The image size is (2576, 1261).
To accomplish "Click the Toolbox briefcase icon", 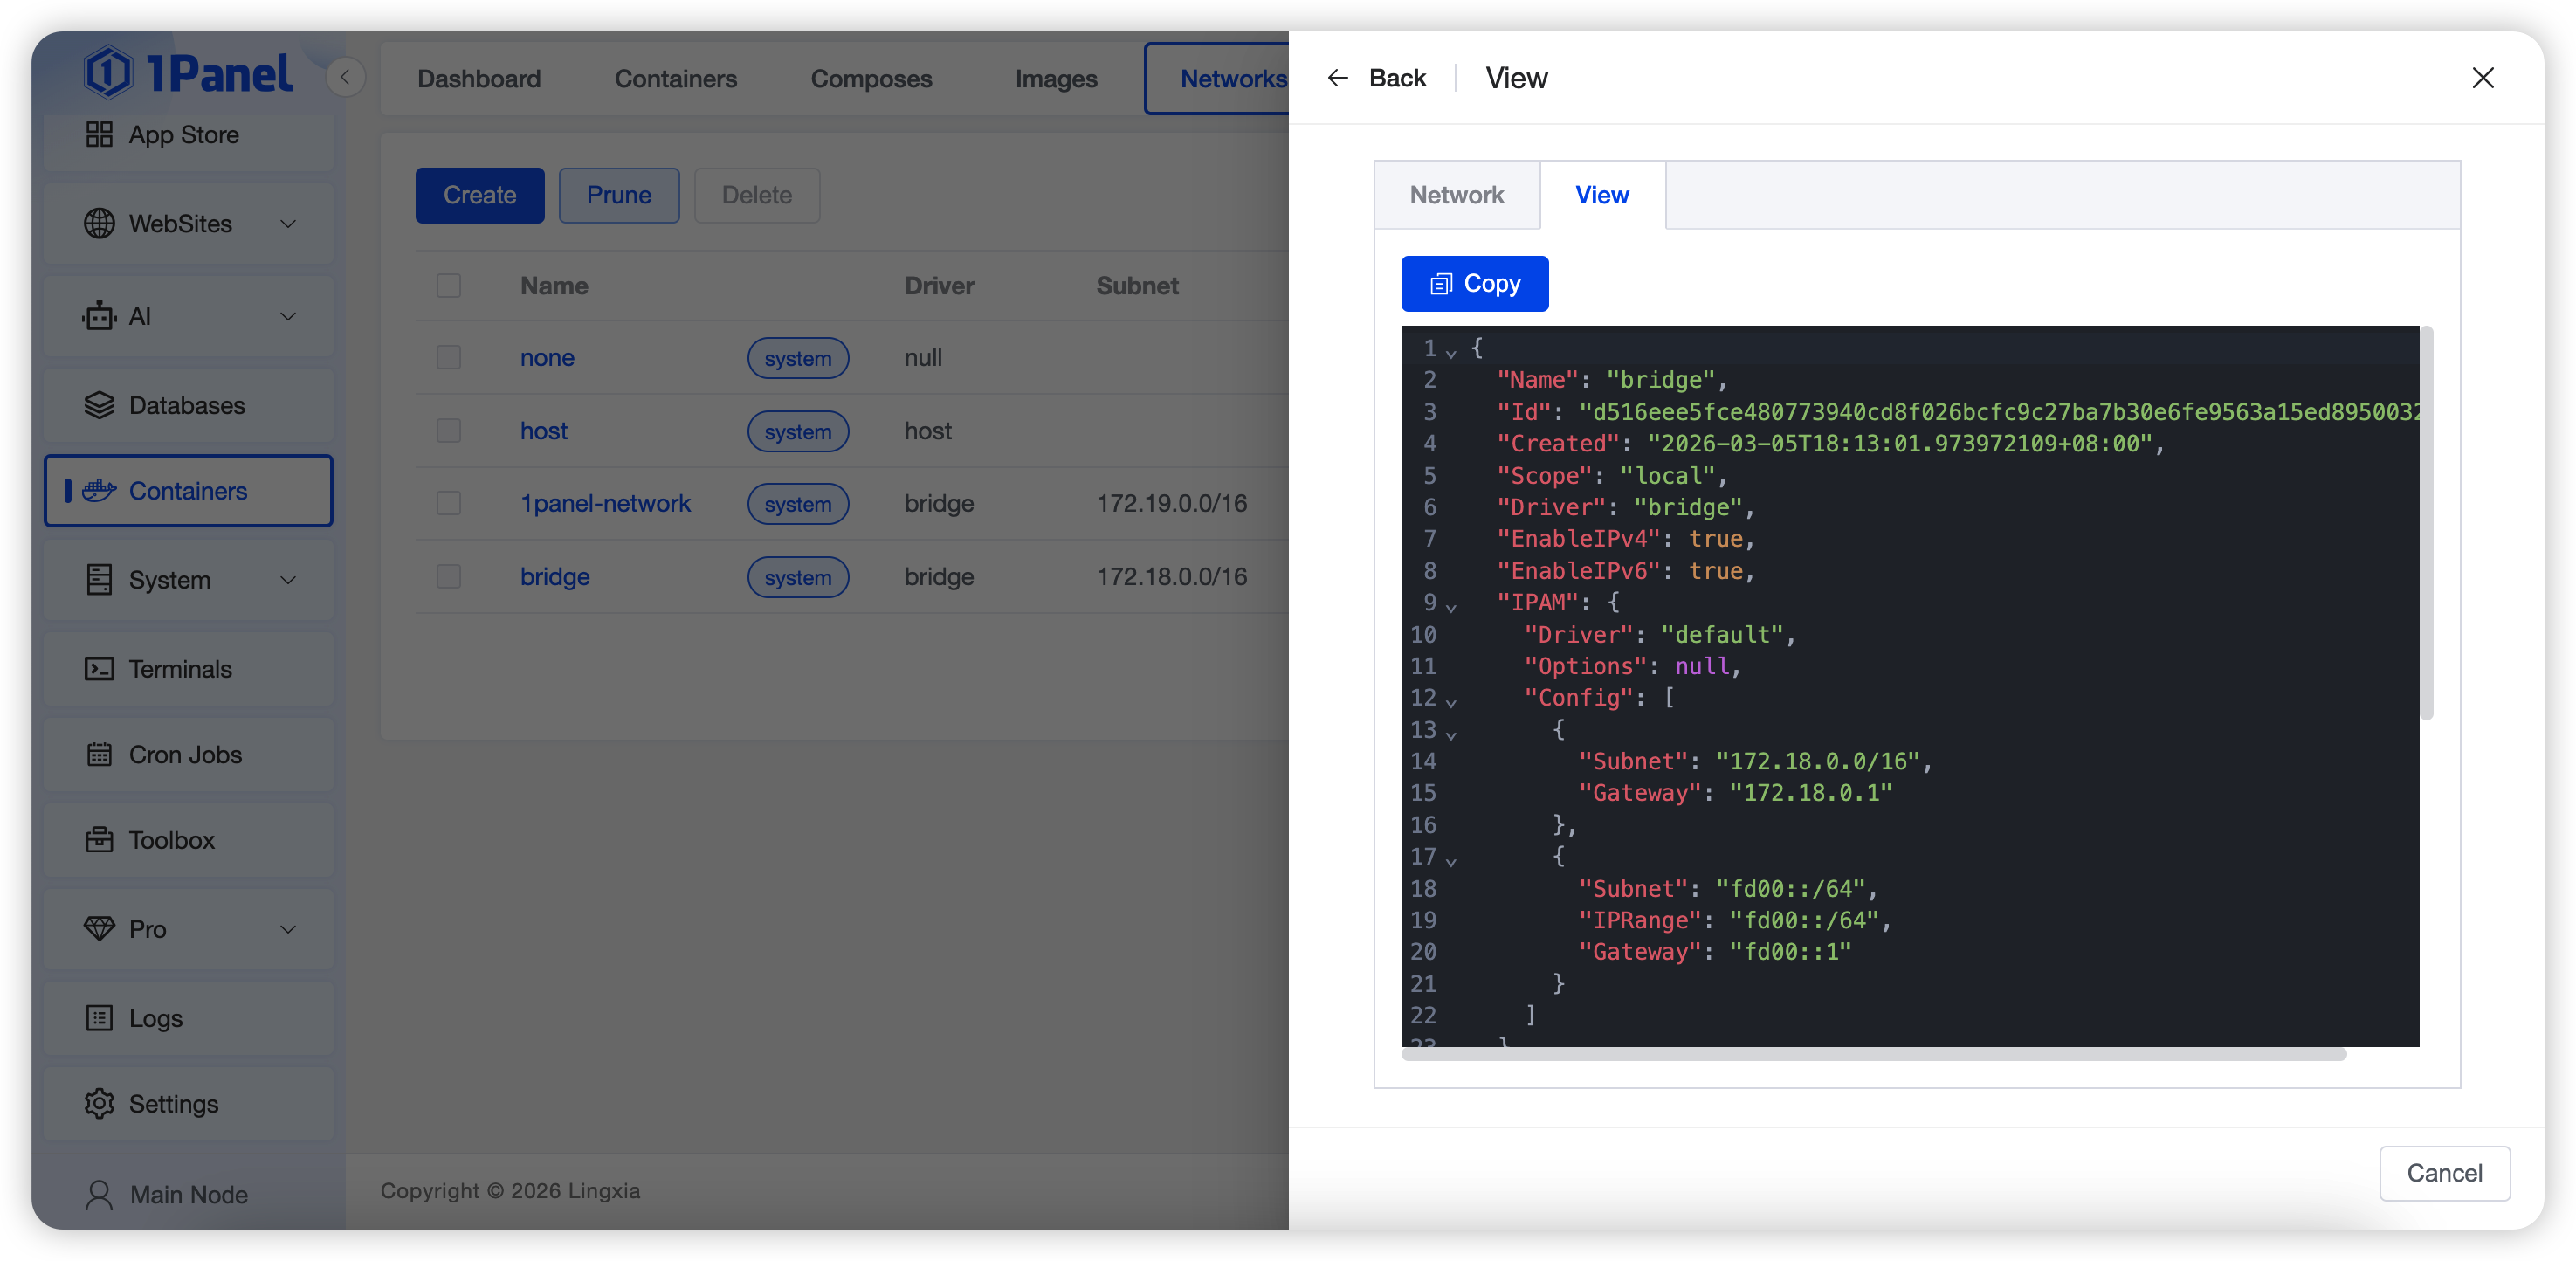I will tap(99, 840).
